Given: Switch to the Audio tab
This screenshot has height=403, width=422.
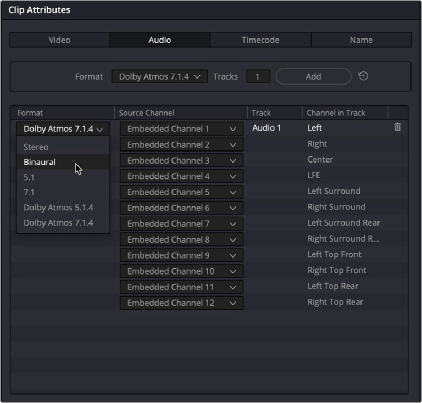Looking at the screenshot, I should click(x=160, y=40).
